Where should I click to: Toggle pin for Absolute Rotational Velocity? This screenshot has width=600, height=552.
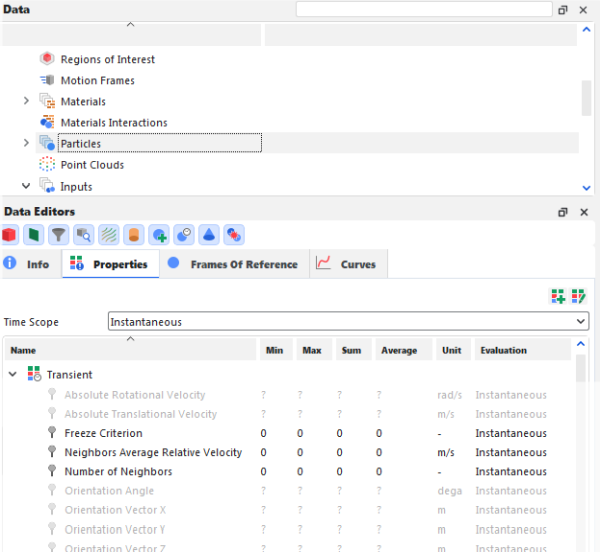point(52,394)
